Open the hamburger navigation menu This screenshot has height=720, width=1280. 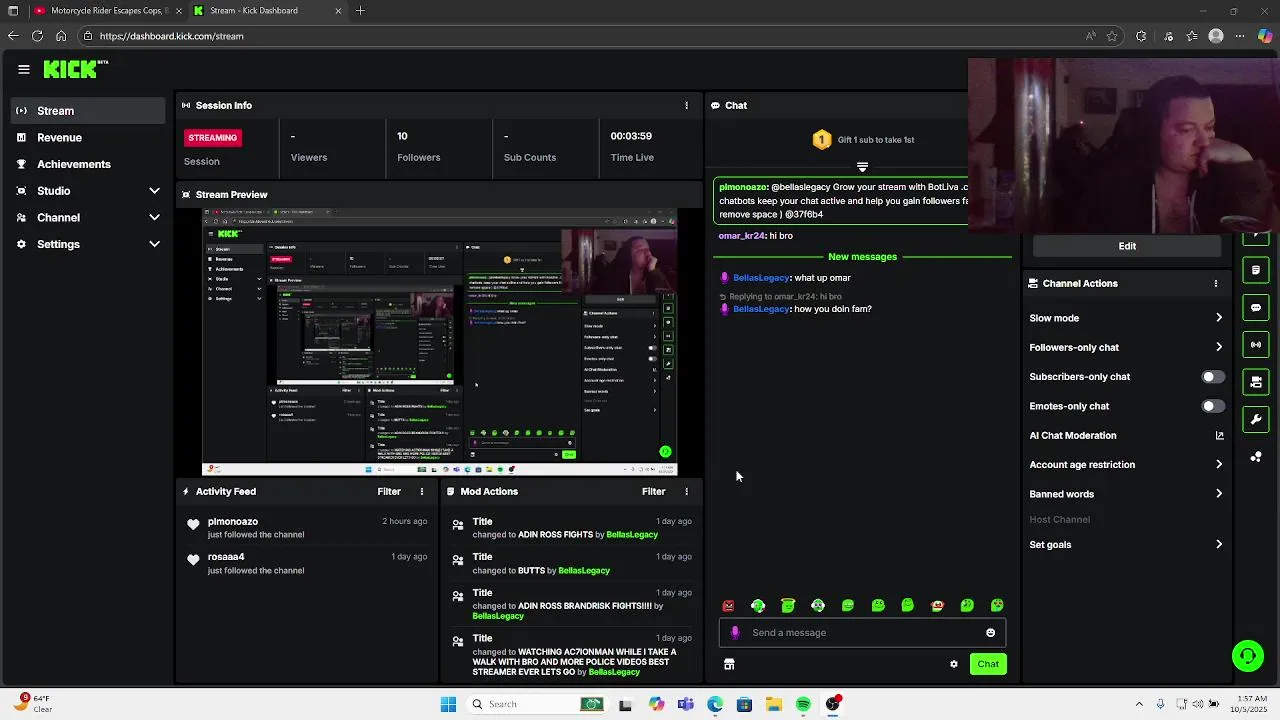pos(24,69)
